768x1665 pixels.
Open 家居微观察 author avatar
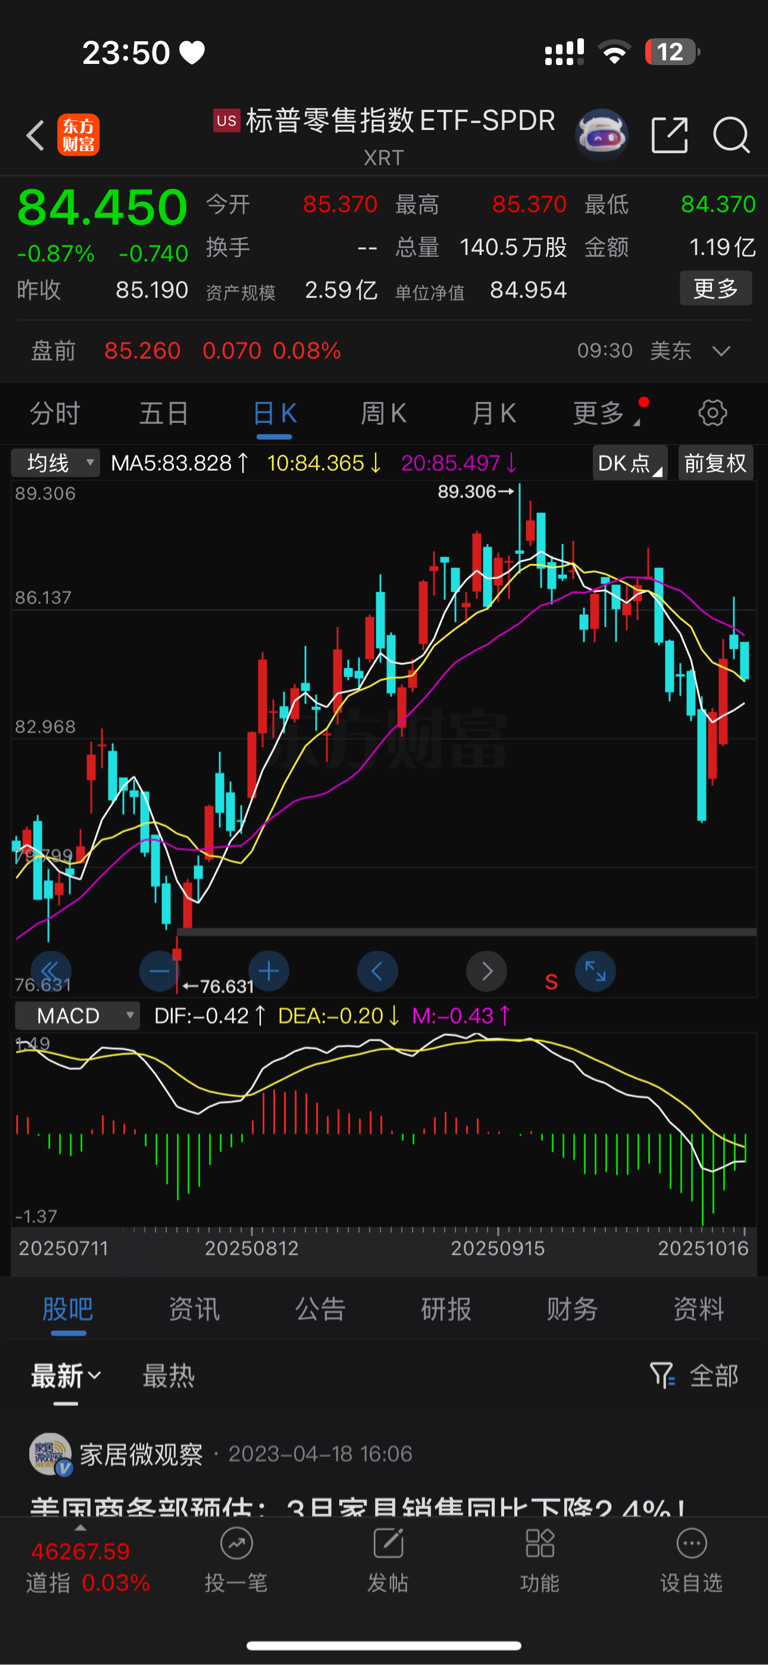tap(50, 1454)
